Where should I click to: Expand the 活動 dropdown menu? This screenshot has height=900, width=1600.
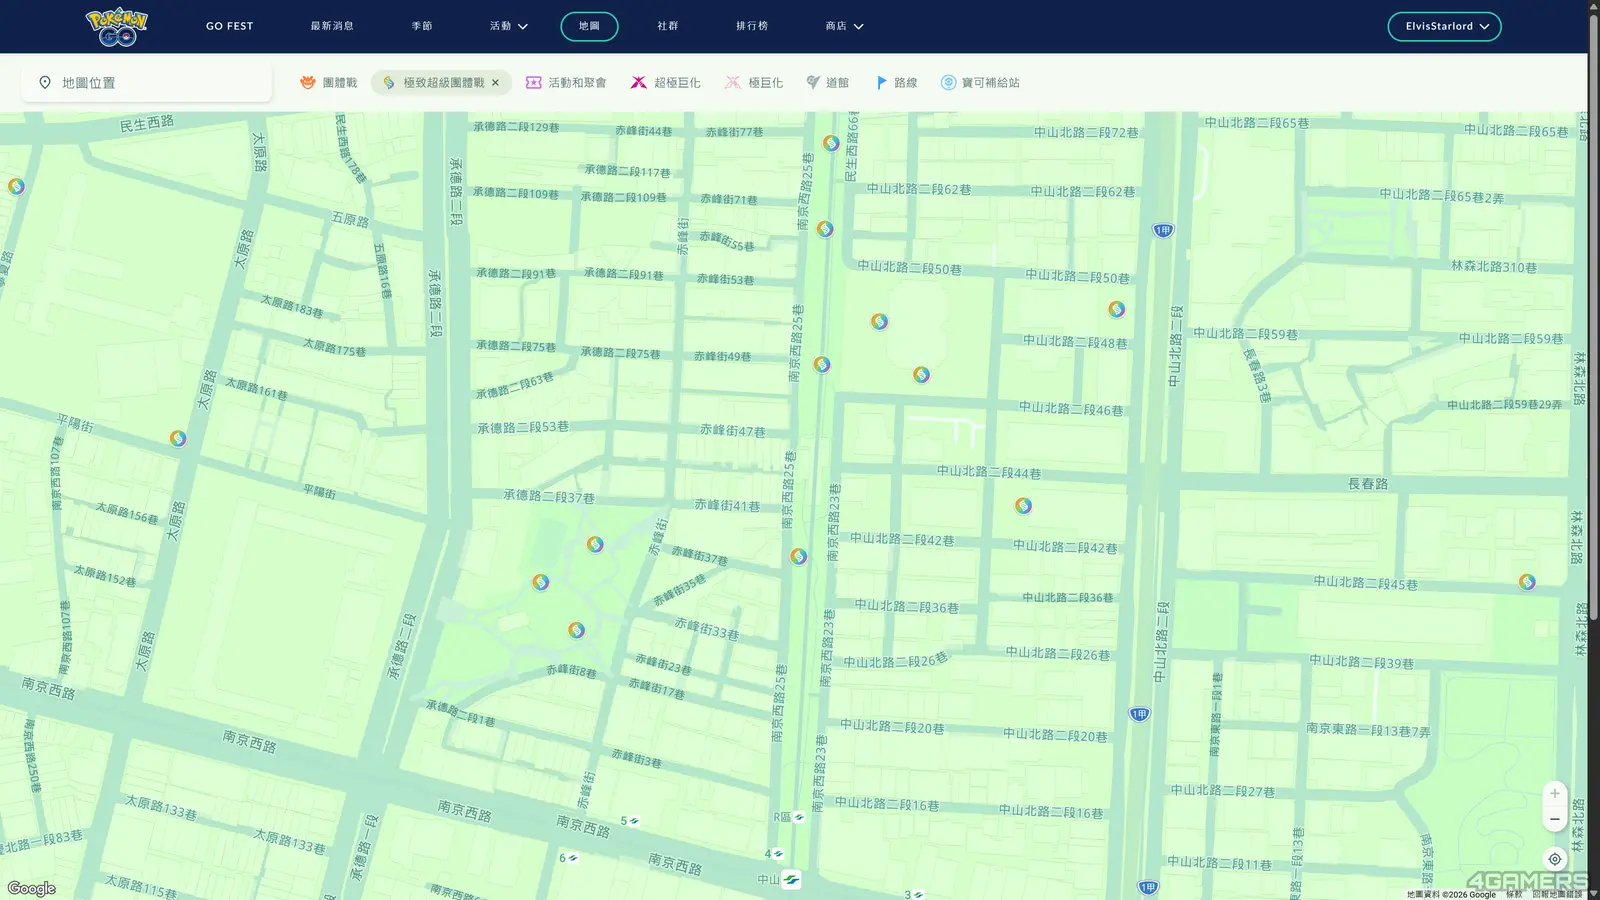click(509, 26)
